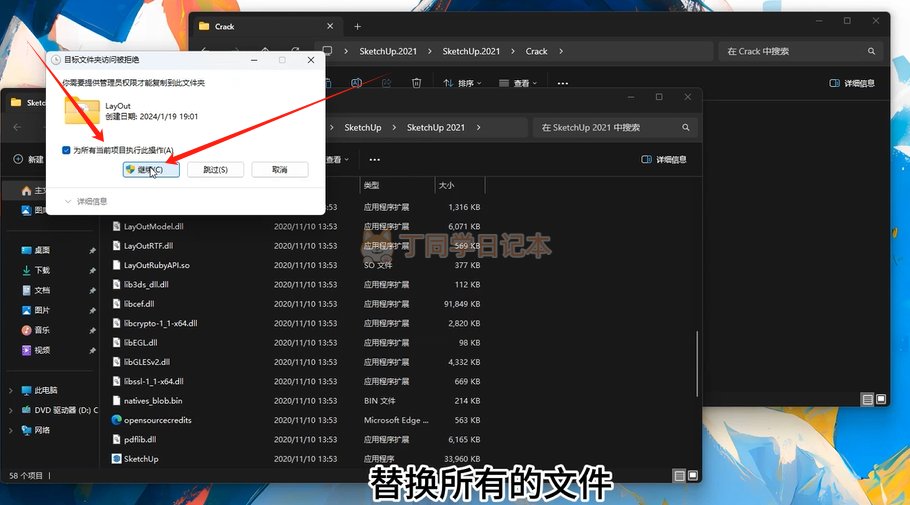Select the 桌面 Desktop sidebar shortcut
Viewport: 910px width, 505px height.
tap(42, 250)
